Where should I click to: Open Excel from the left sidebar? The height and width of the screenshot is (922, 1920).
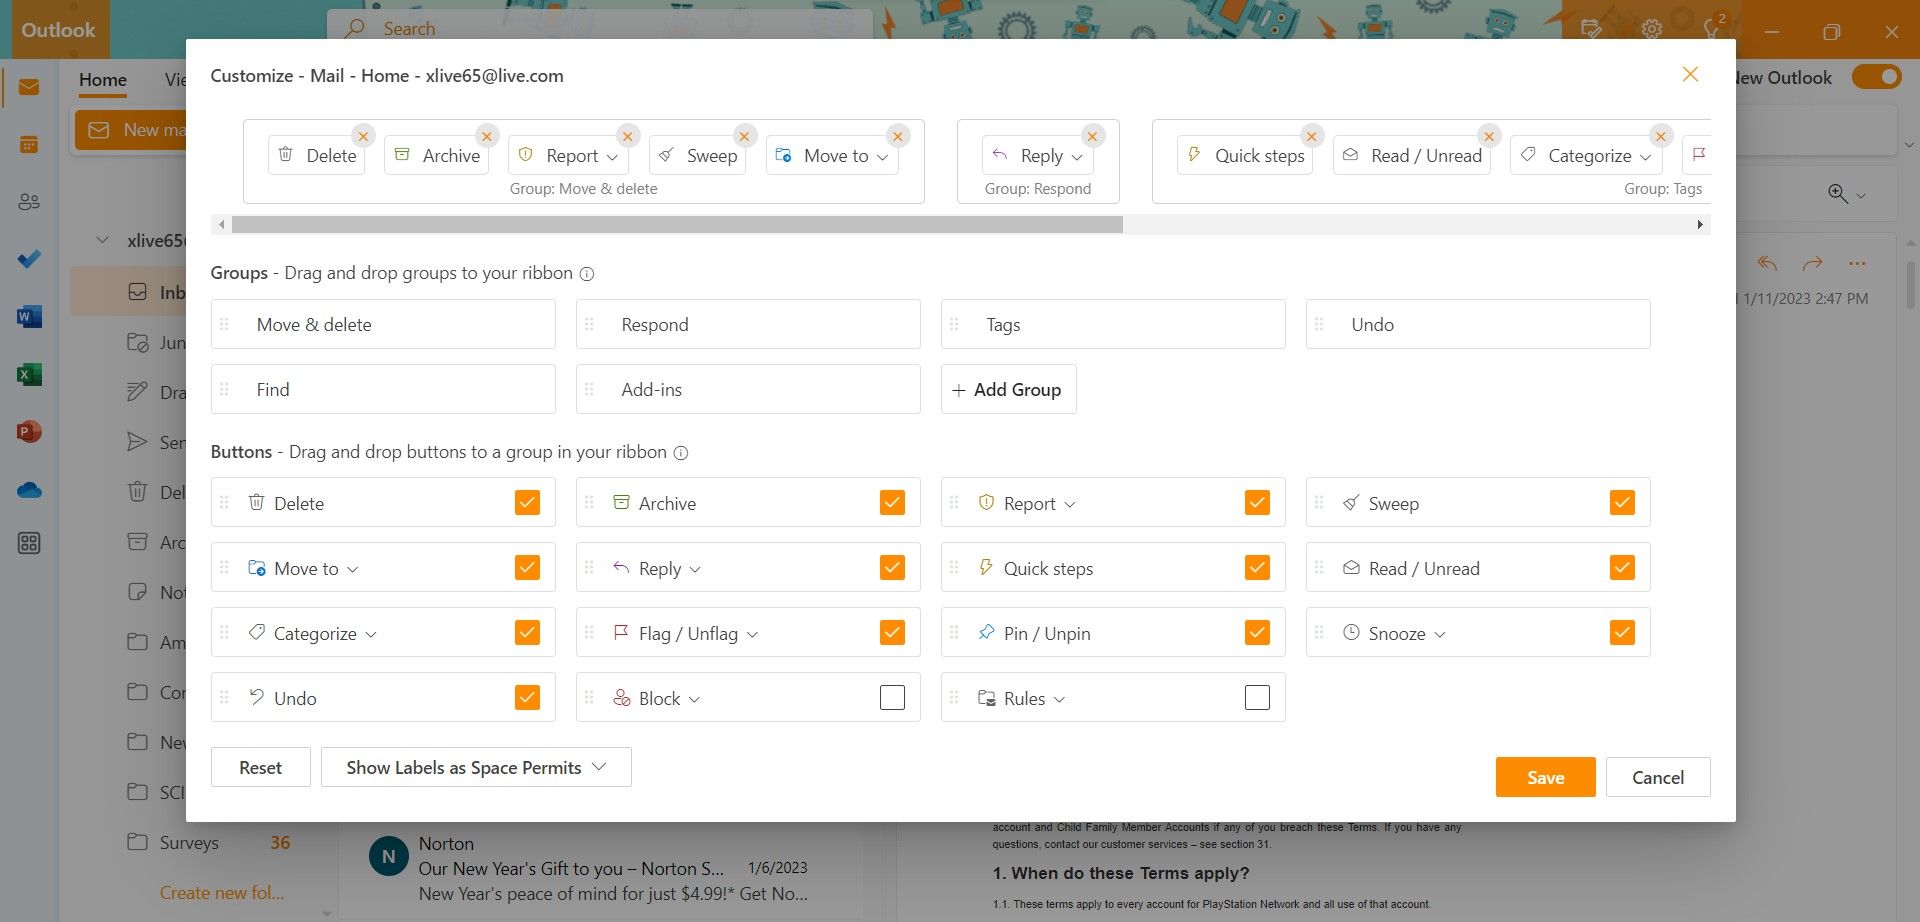pyautogui.click(x=28, y=374)
